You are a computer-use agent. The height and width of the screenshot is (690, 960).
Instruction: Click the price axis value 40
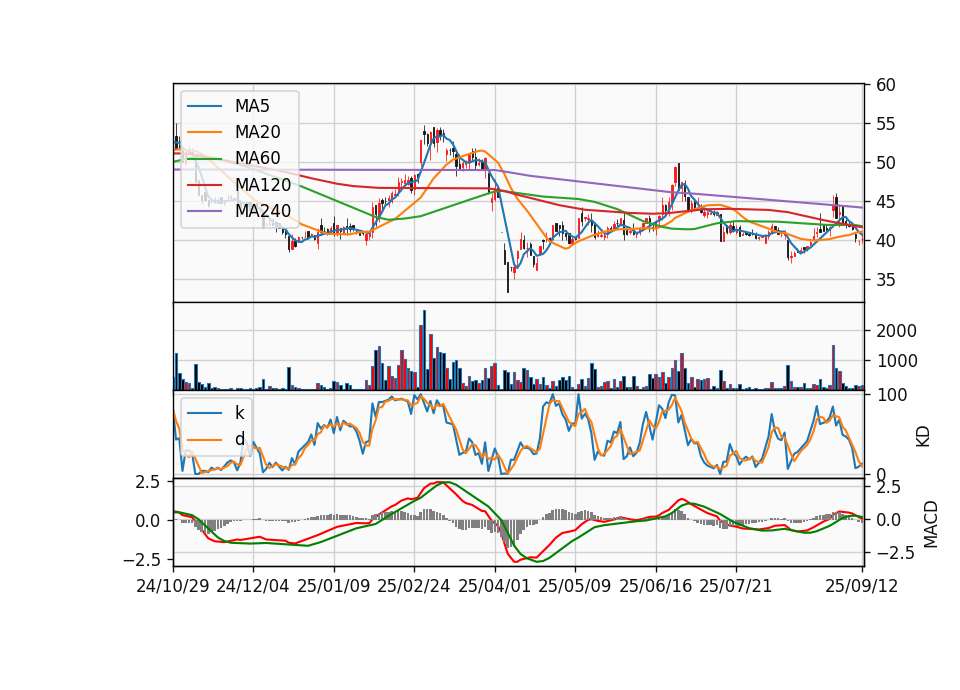[x=885, y=241]
